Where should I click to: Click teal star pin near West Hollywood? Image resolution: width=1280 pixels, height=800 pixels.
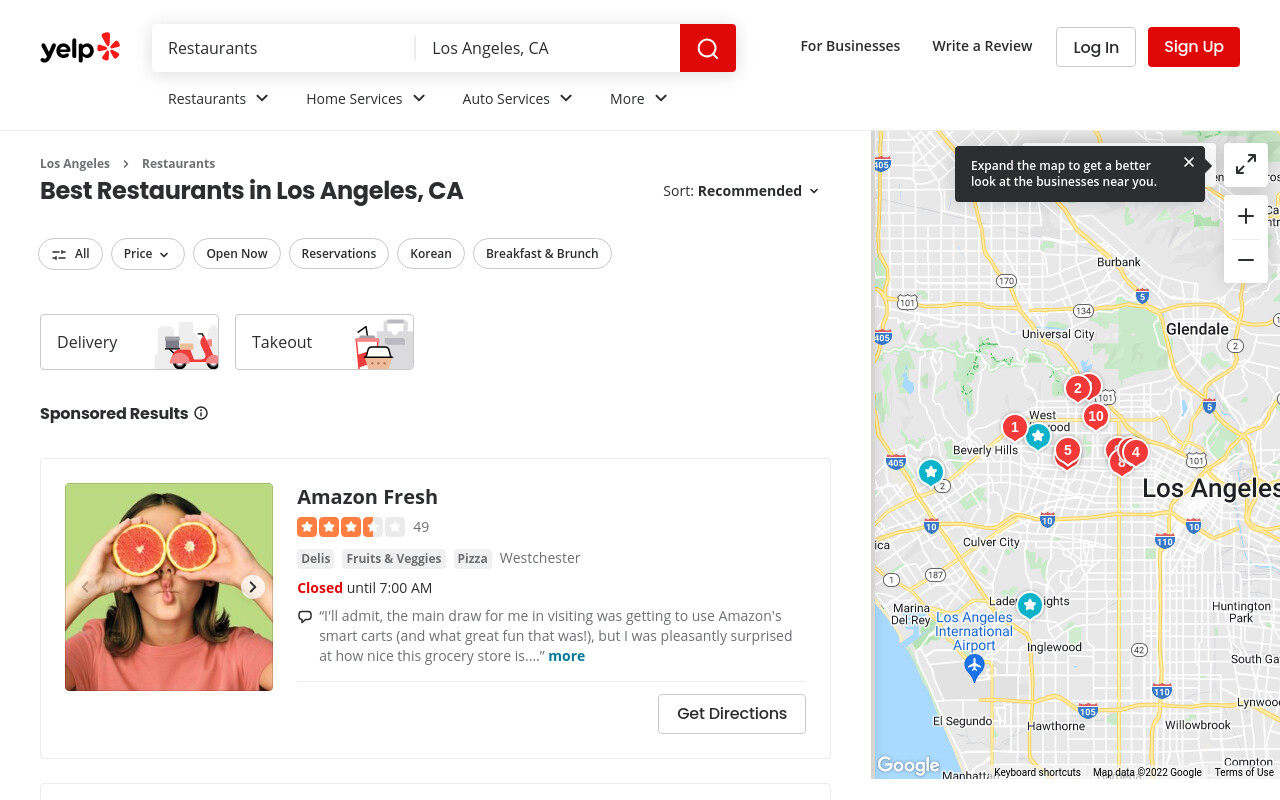click(1038, 436)
